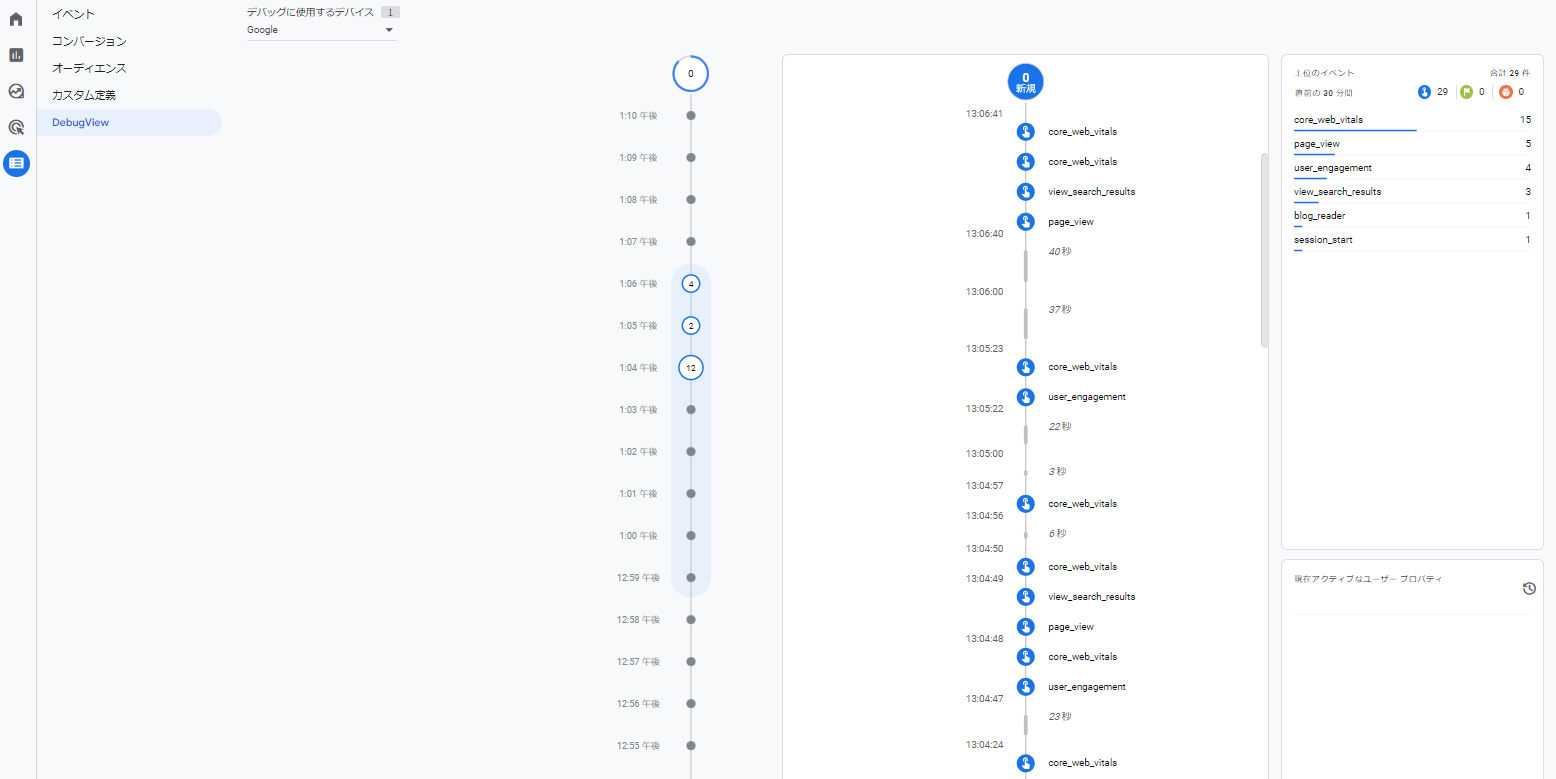Open the Reports bar chart icon
1556x779 pixels.
(16, 55)
